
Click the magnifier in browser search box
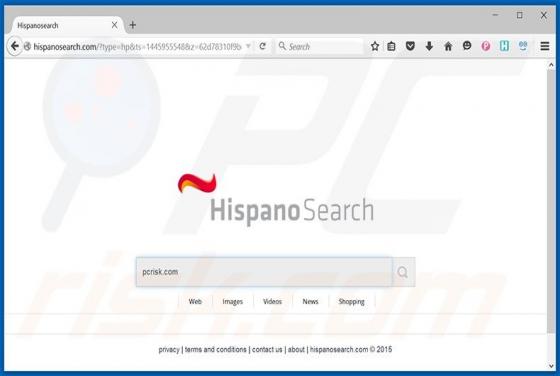(x=282, y=46)
